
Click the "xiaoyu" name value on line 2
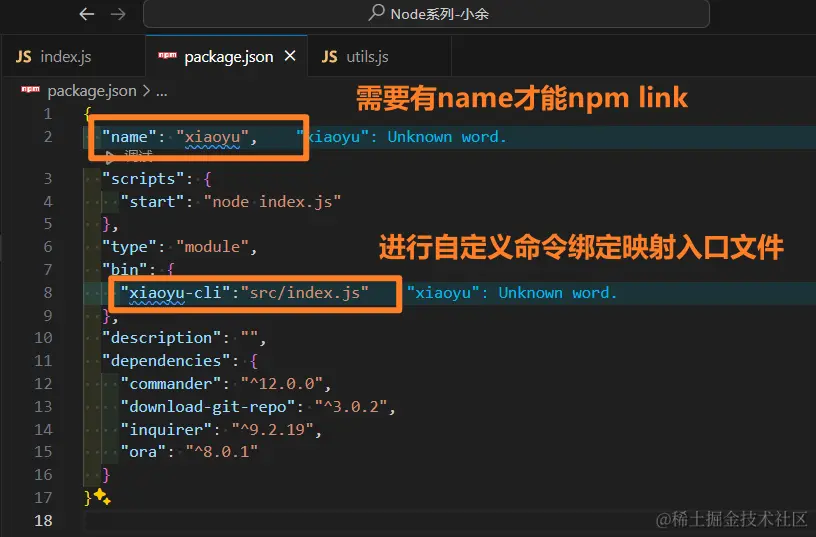click(212, 137)
